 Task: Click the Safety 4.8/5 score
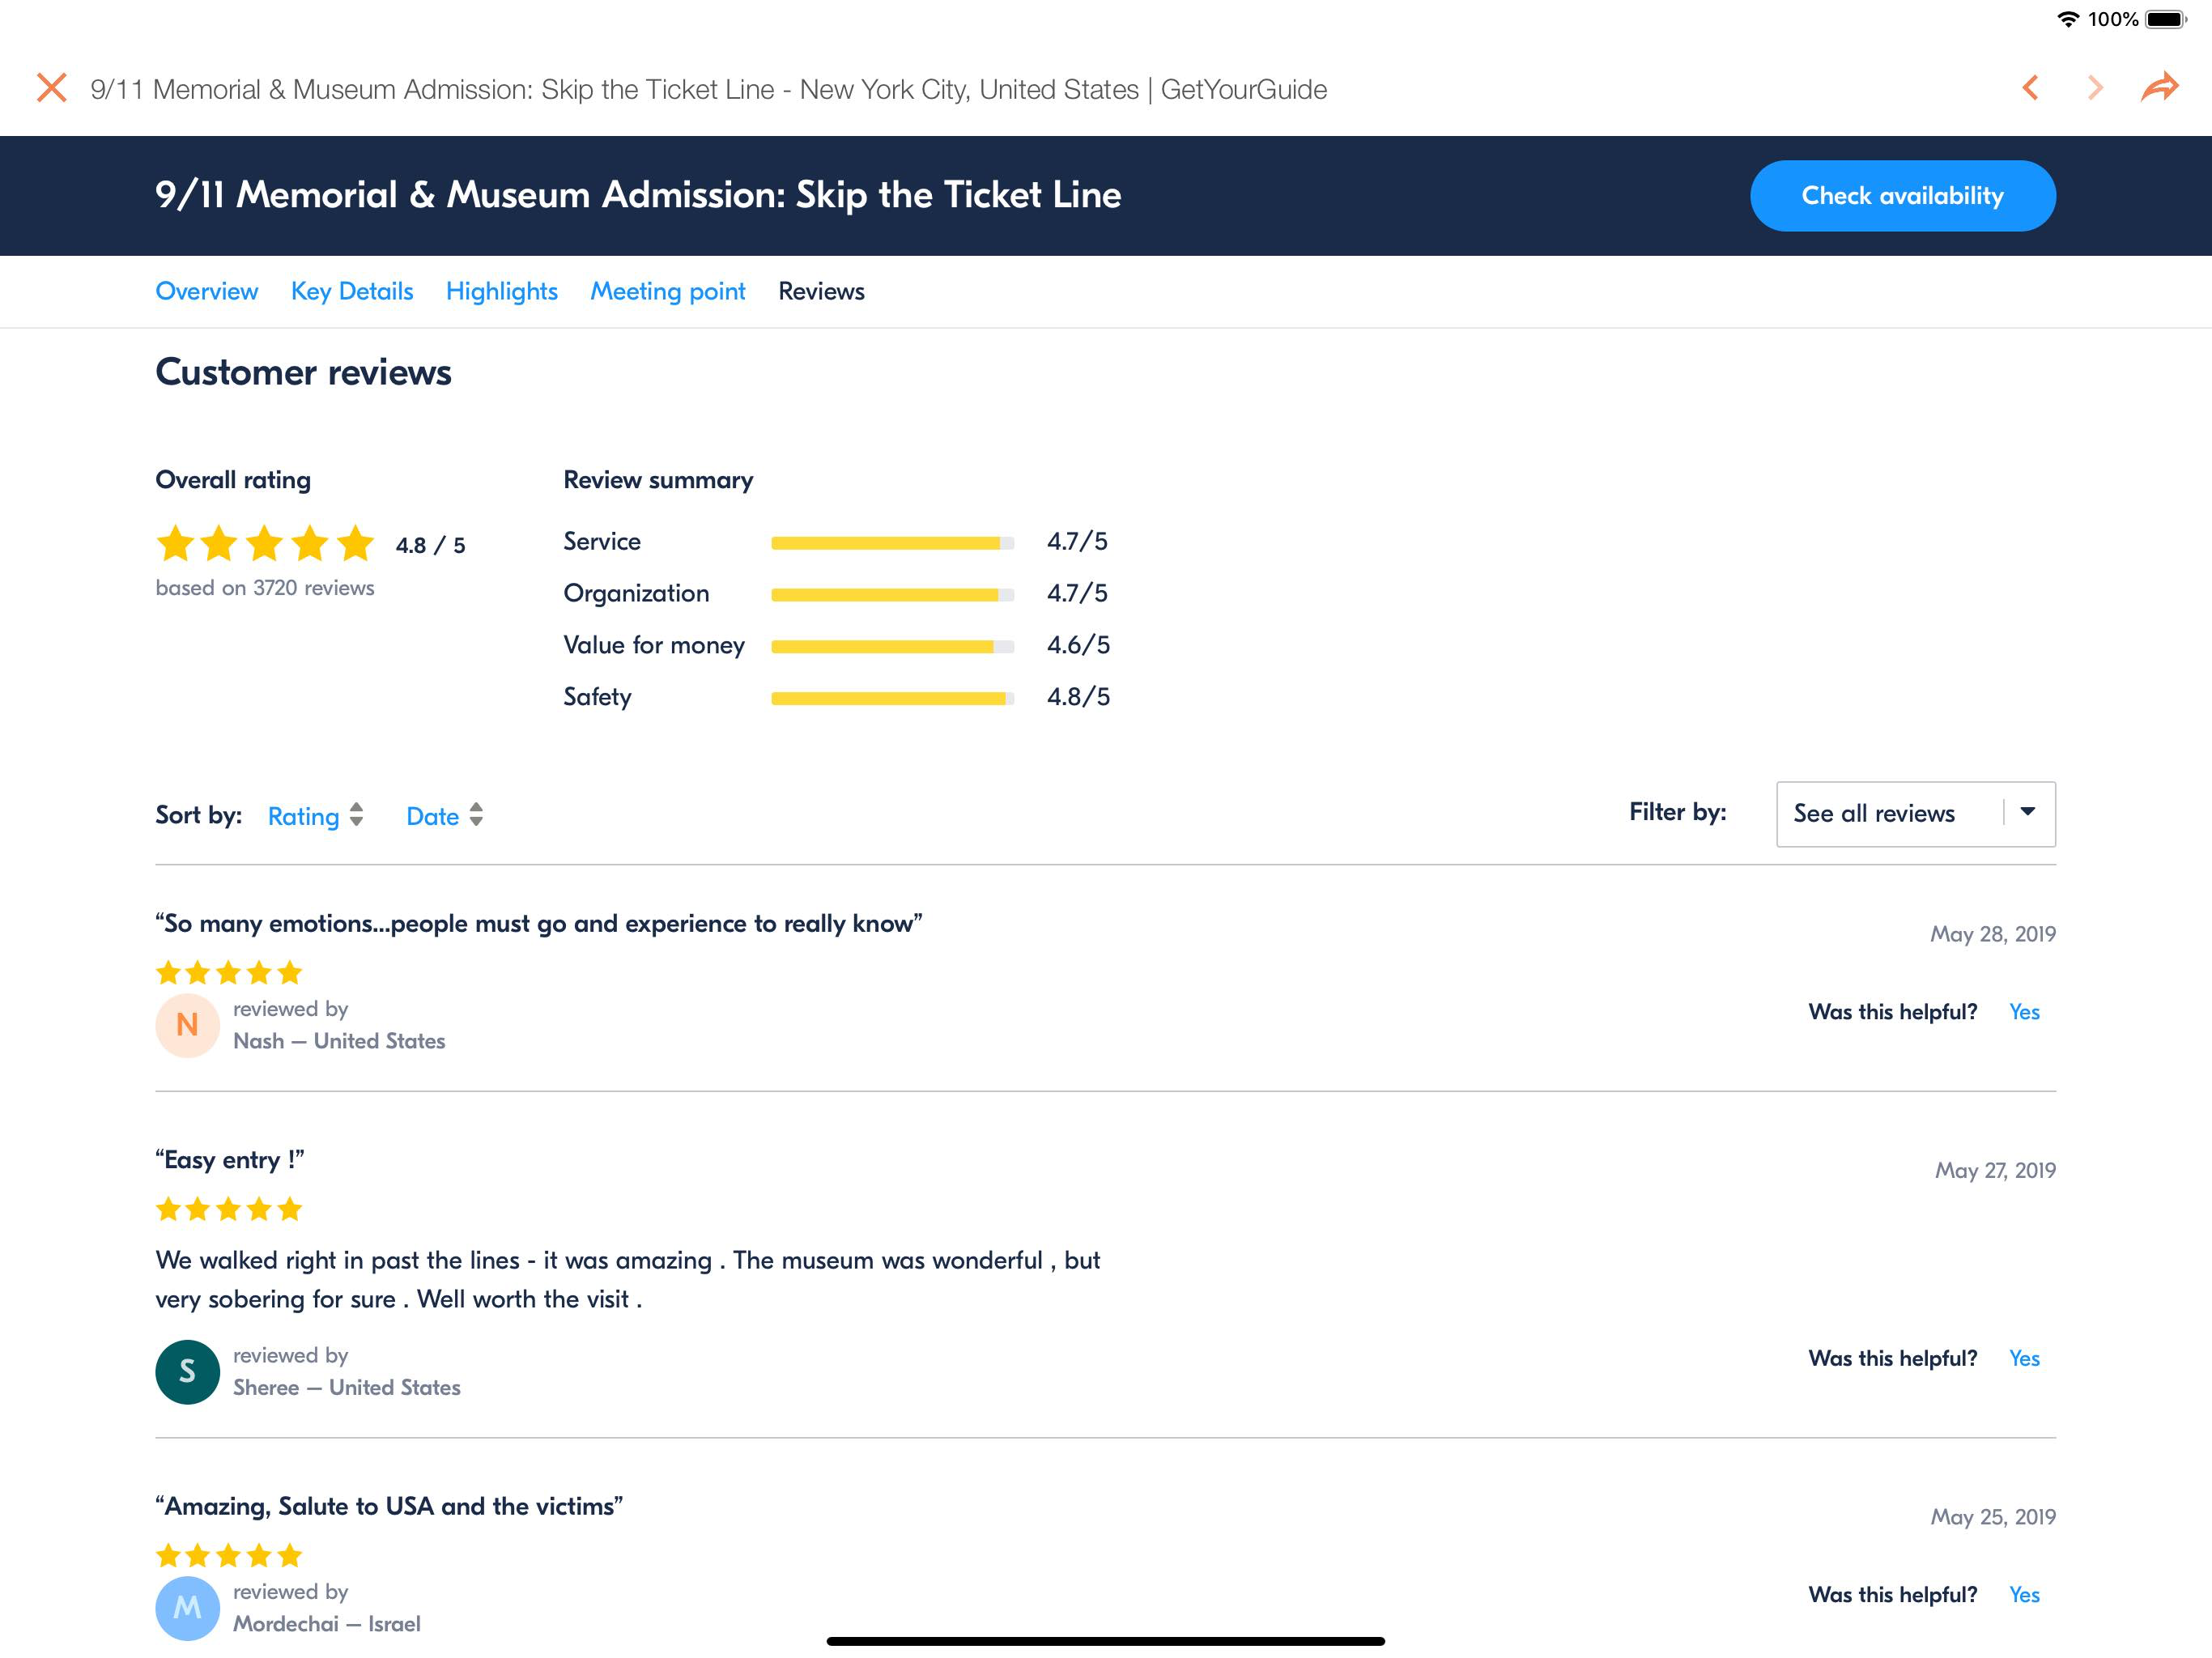pyautogui.click(x=1078, y=697)
